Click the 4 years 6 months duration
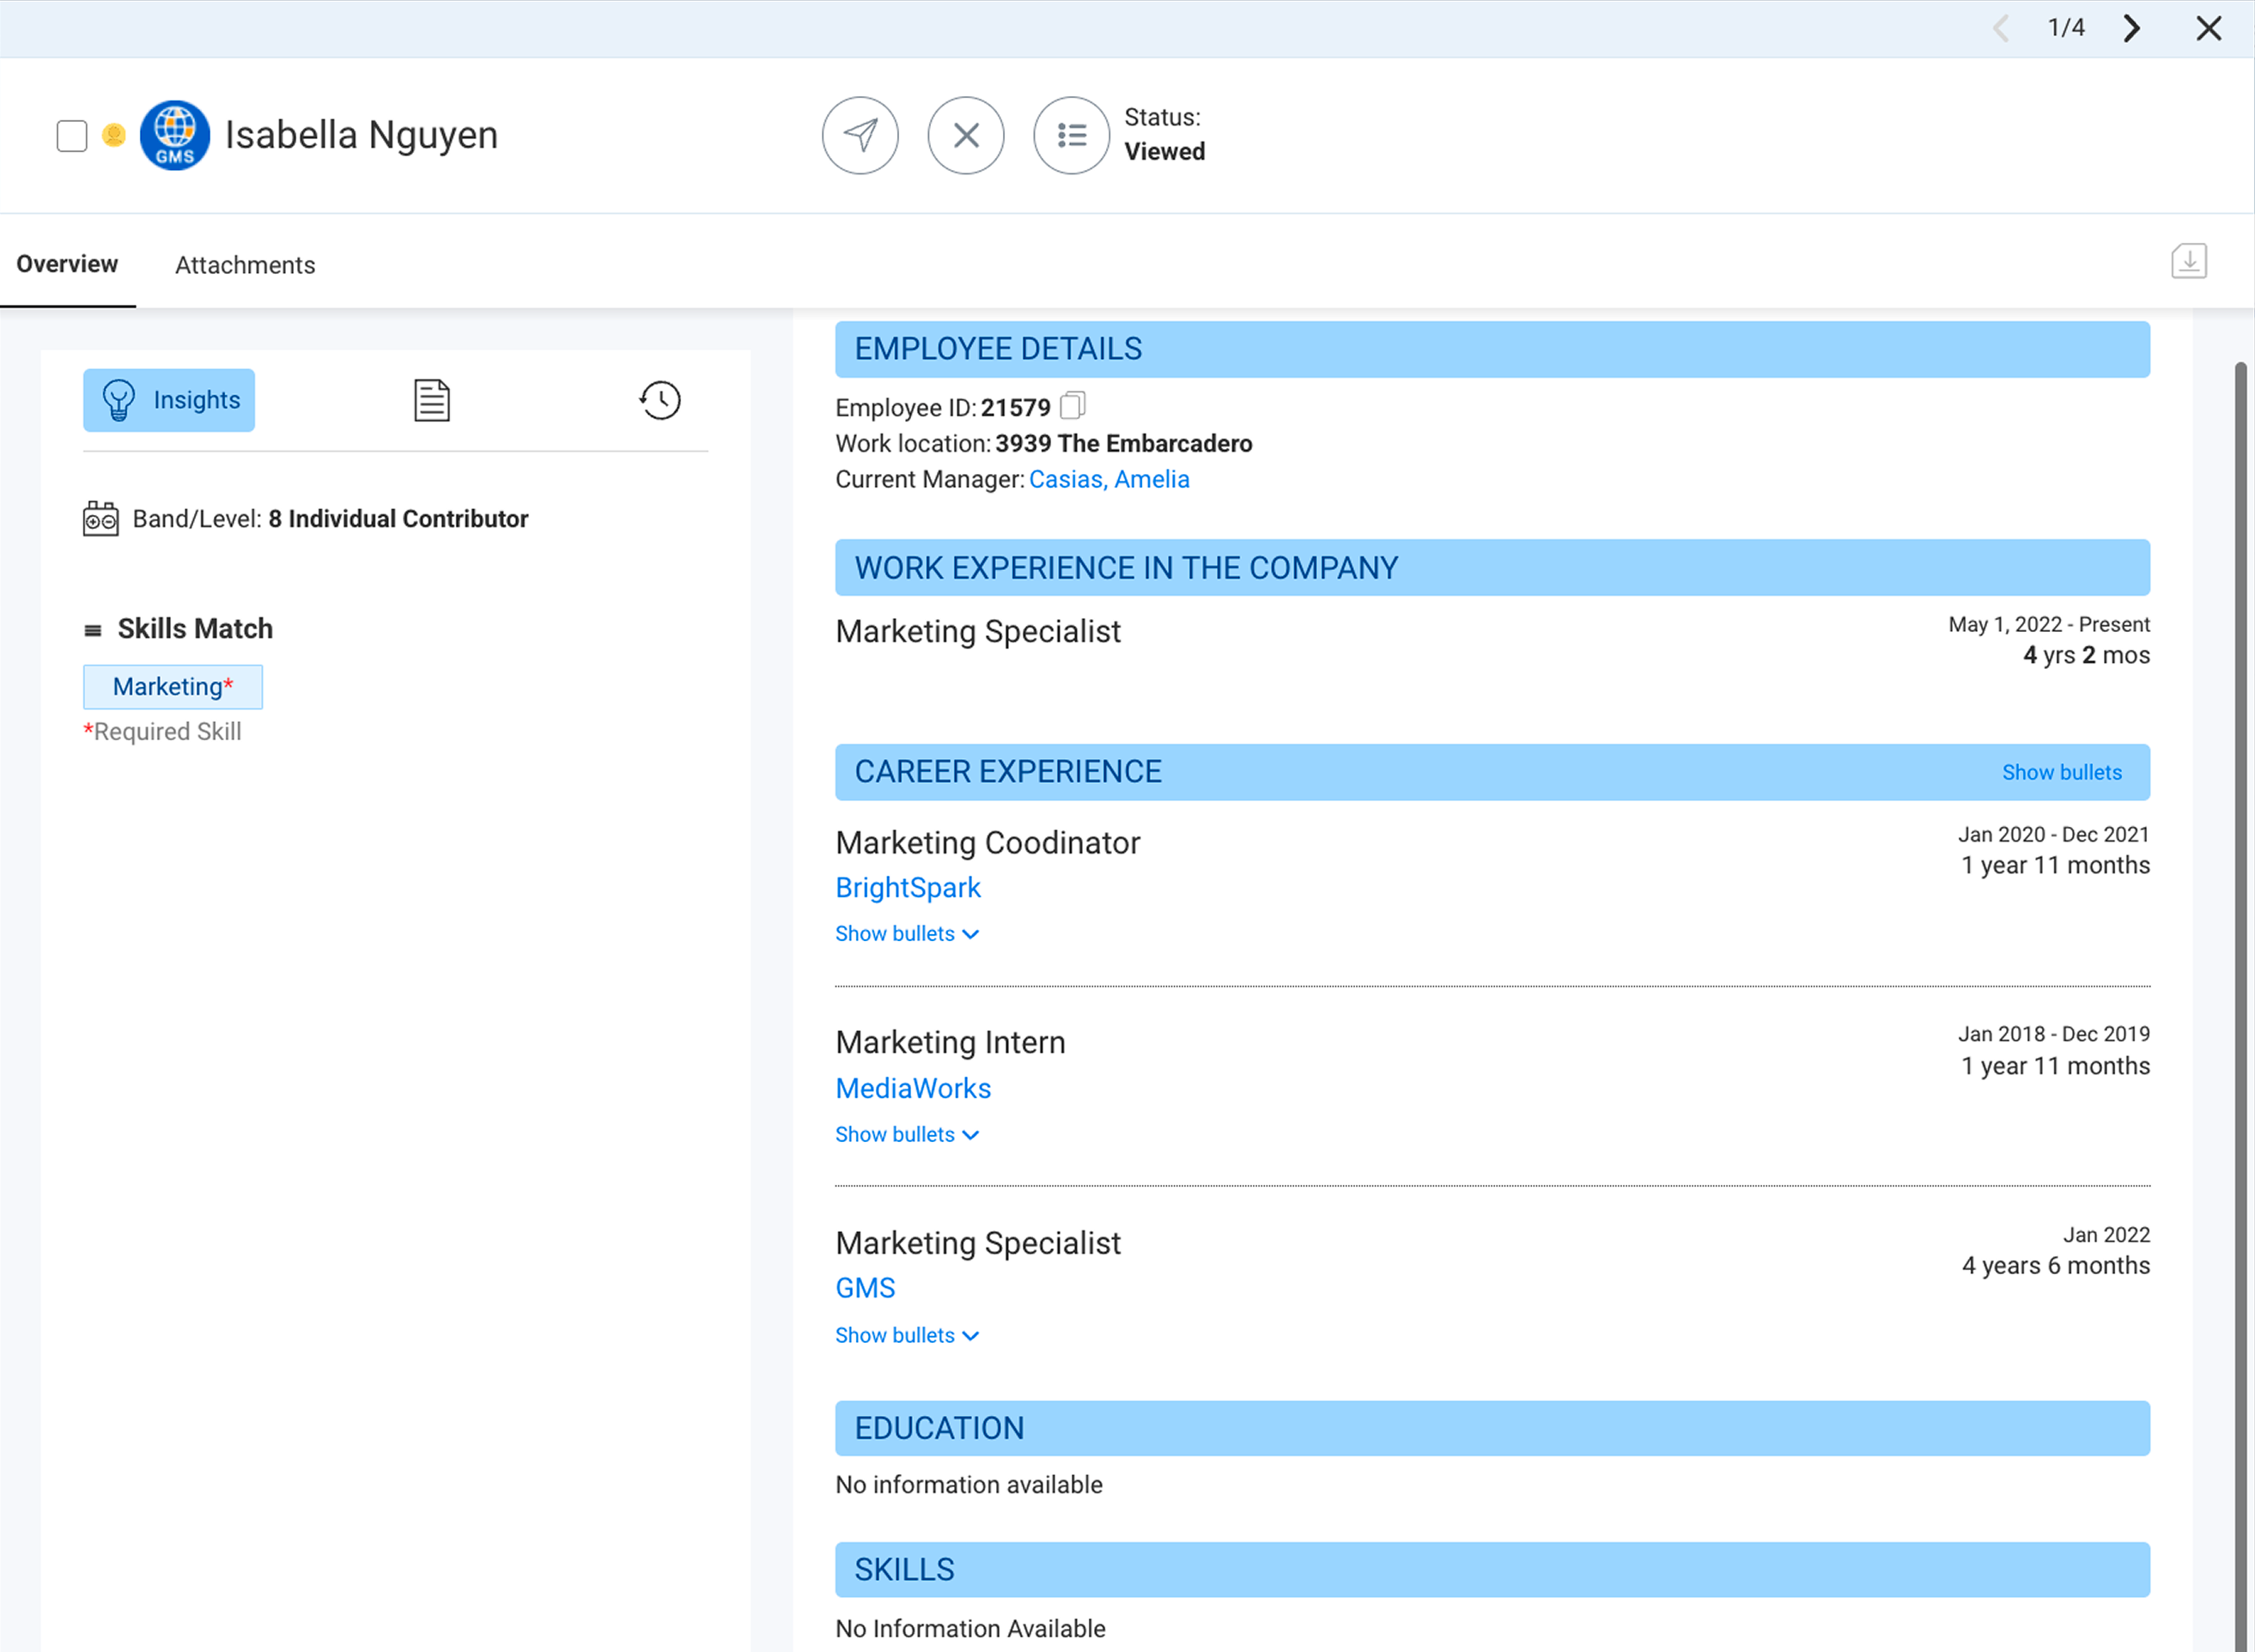The image size is (2255, 1652). pyautogui.click(x=2056, y=1266)
